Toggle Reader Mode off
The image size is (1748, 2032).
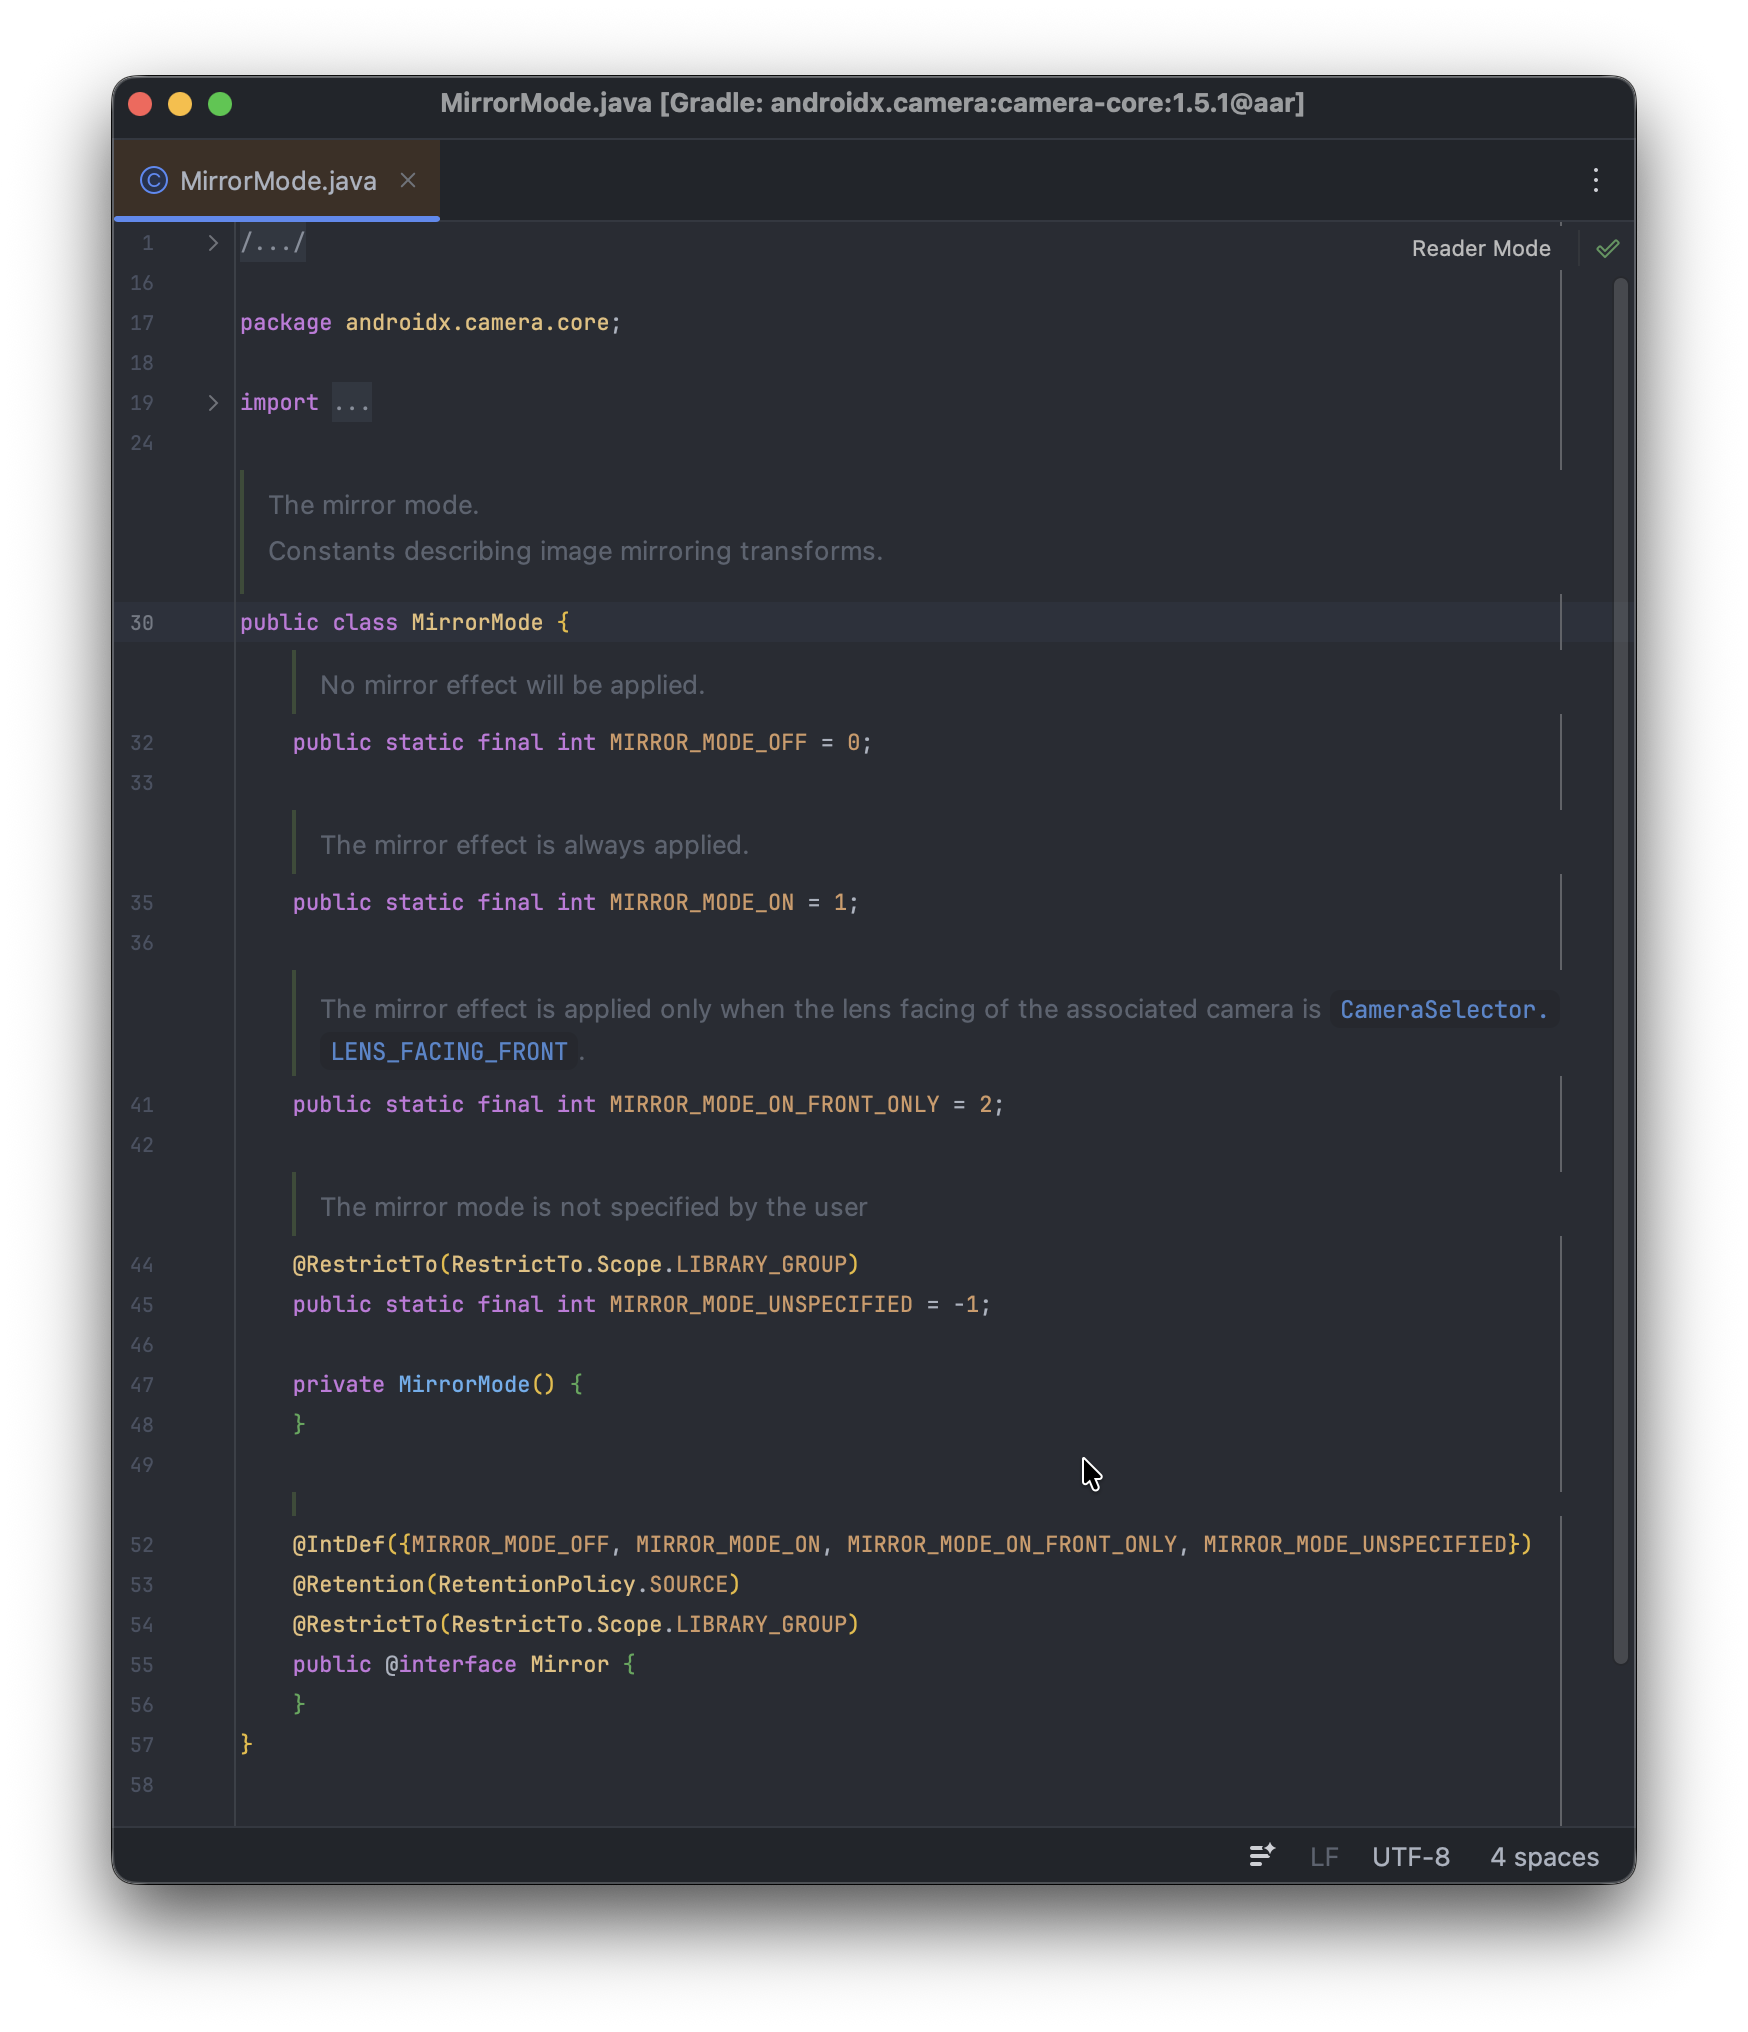point(1480,249)
